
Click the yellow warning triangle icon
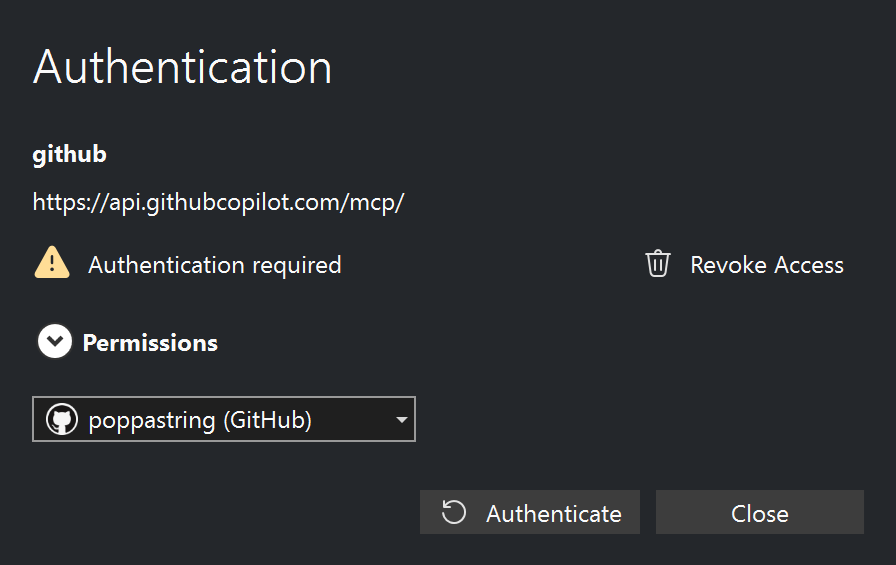52,264
